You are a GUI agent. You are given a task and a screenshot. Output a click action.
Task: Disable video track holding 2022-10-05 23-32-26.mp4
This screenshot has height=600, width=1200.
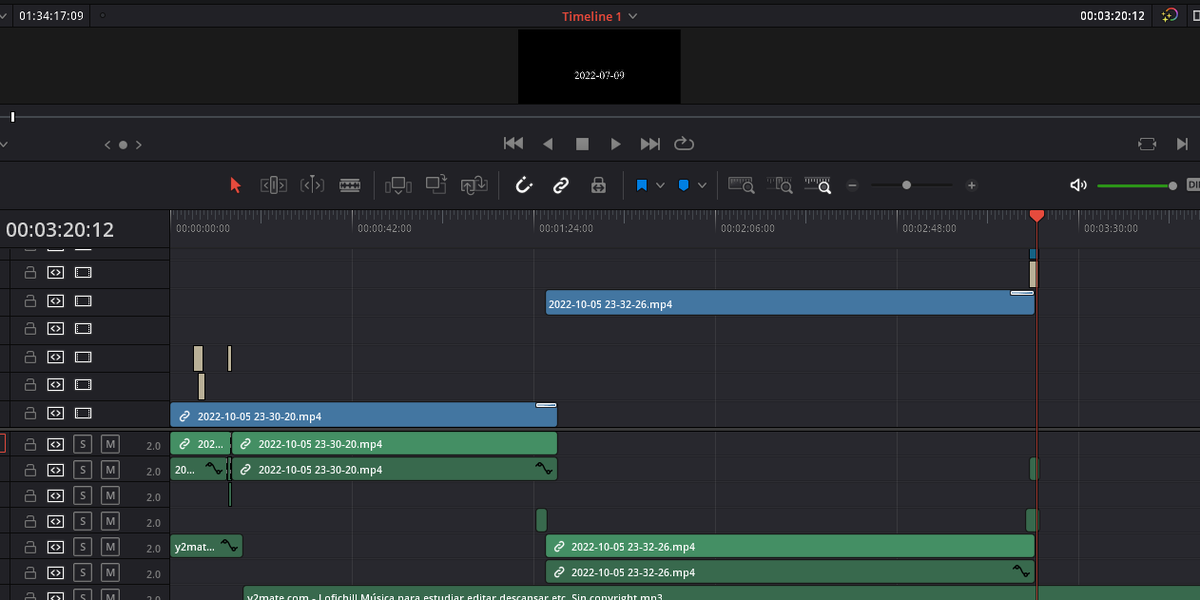[83, 301]
